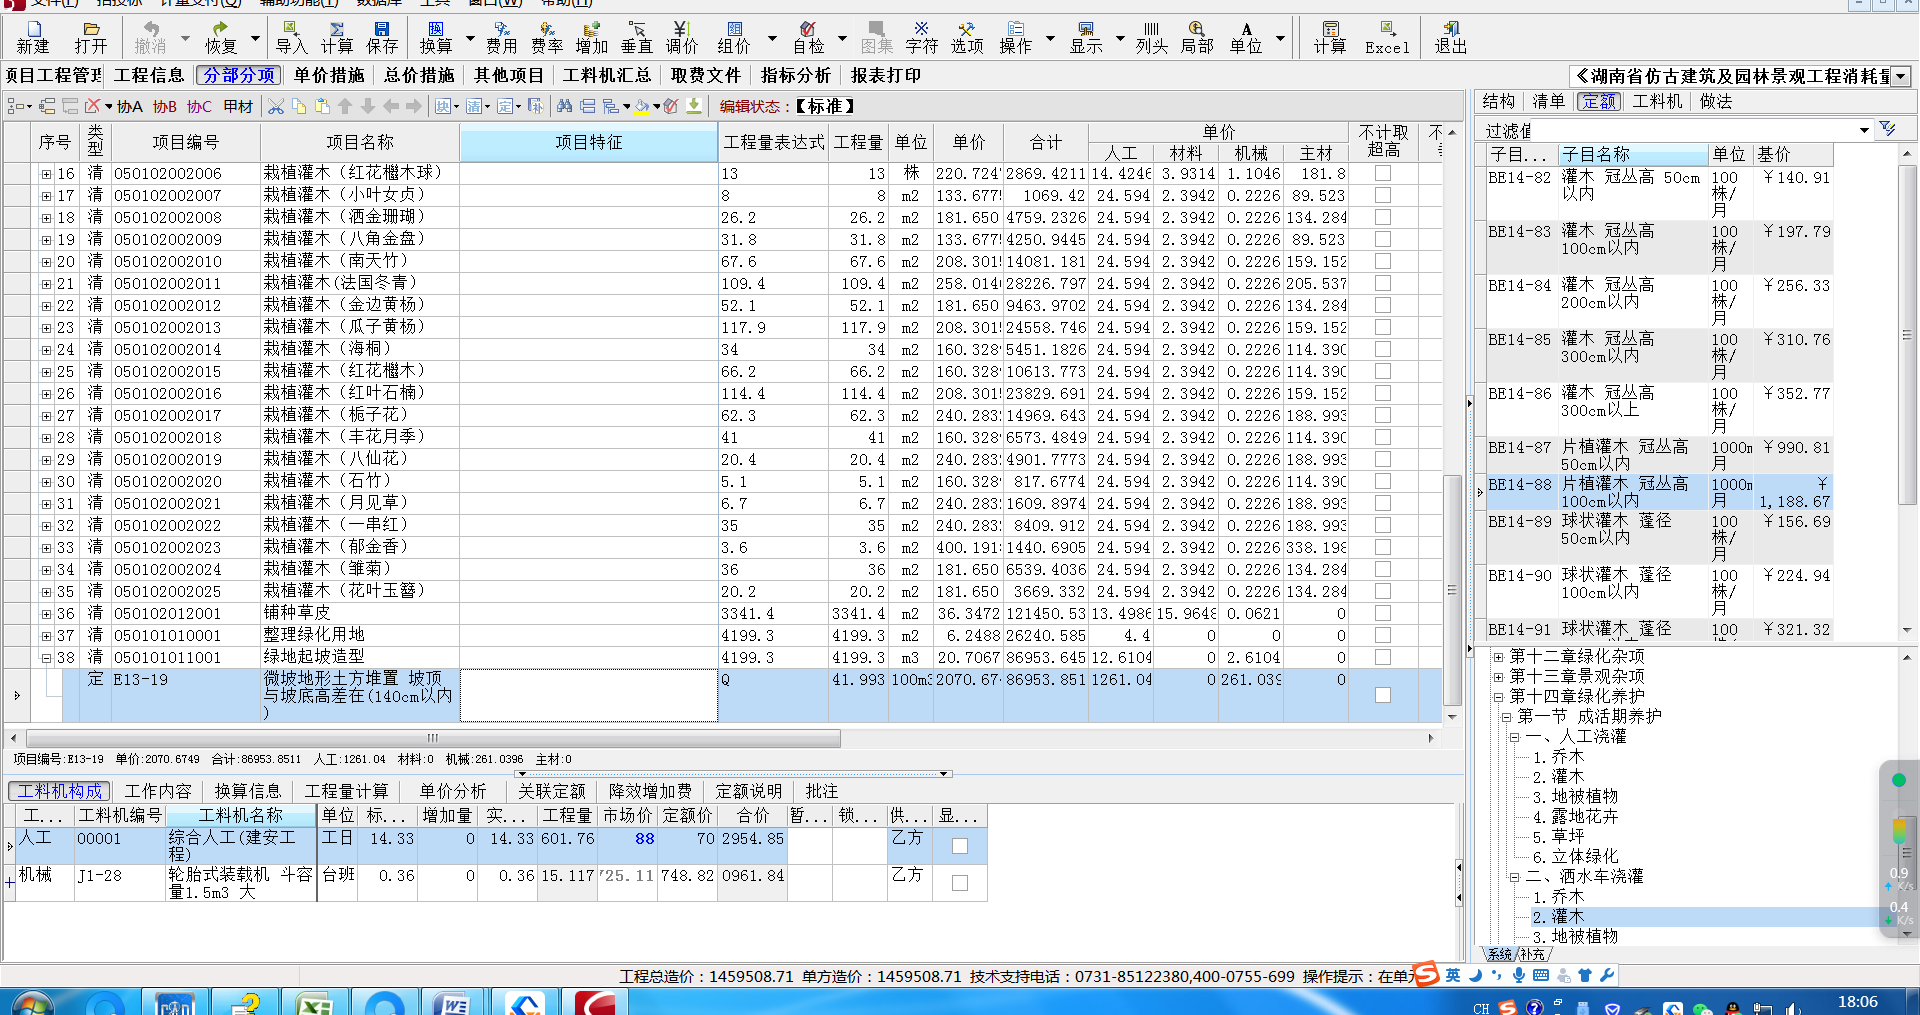The width and height of the screenshot is (1920, 1015).
Task: Click the 局部 partial view icon
Action: tap(1197, 37)
